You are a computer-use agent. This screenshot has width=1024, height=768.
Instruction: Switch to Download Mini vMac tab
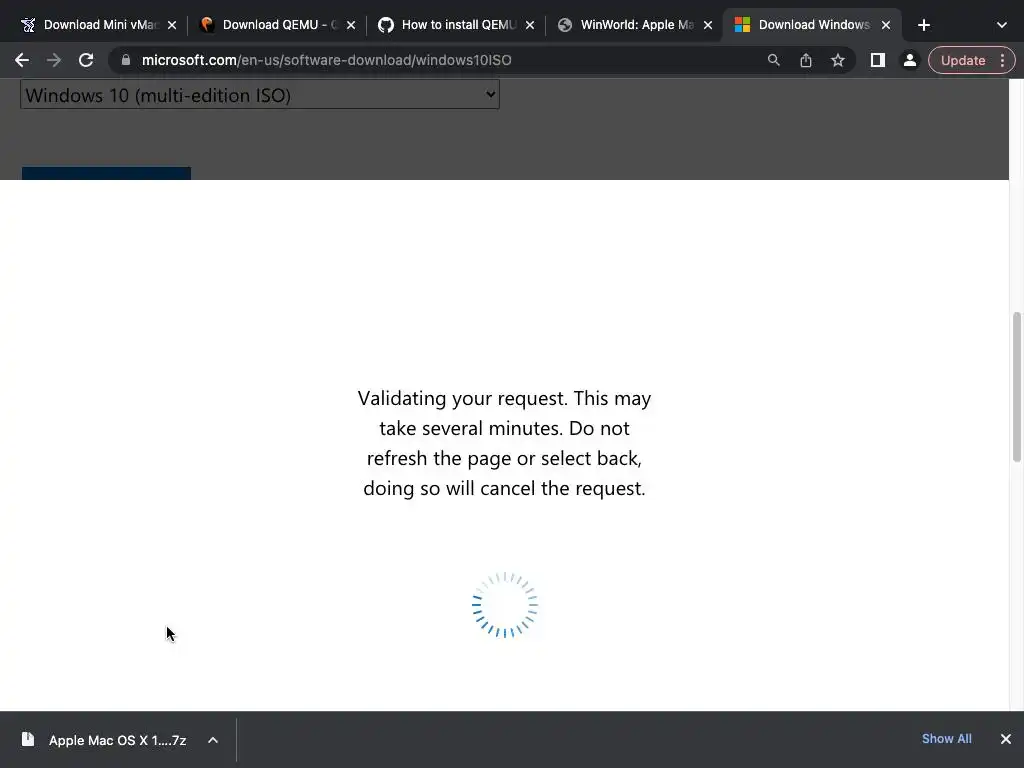tap(98, 25)
